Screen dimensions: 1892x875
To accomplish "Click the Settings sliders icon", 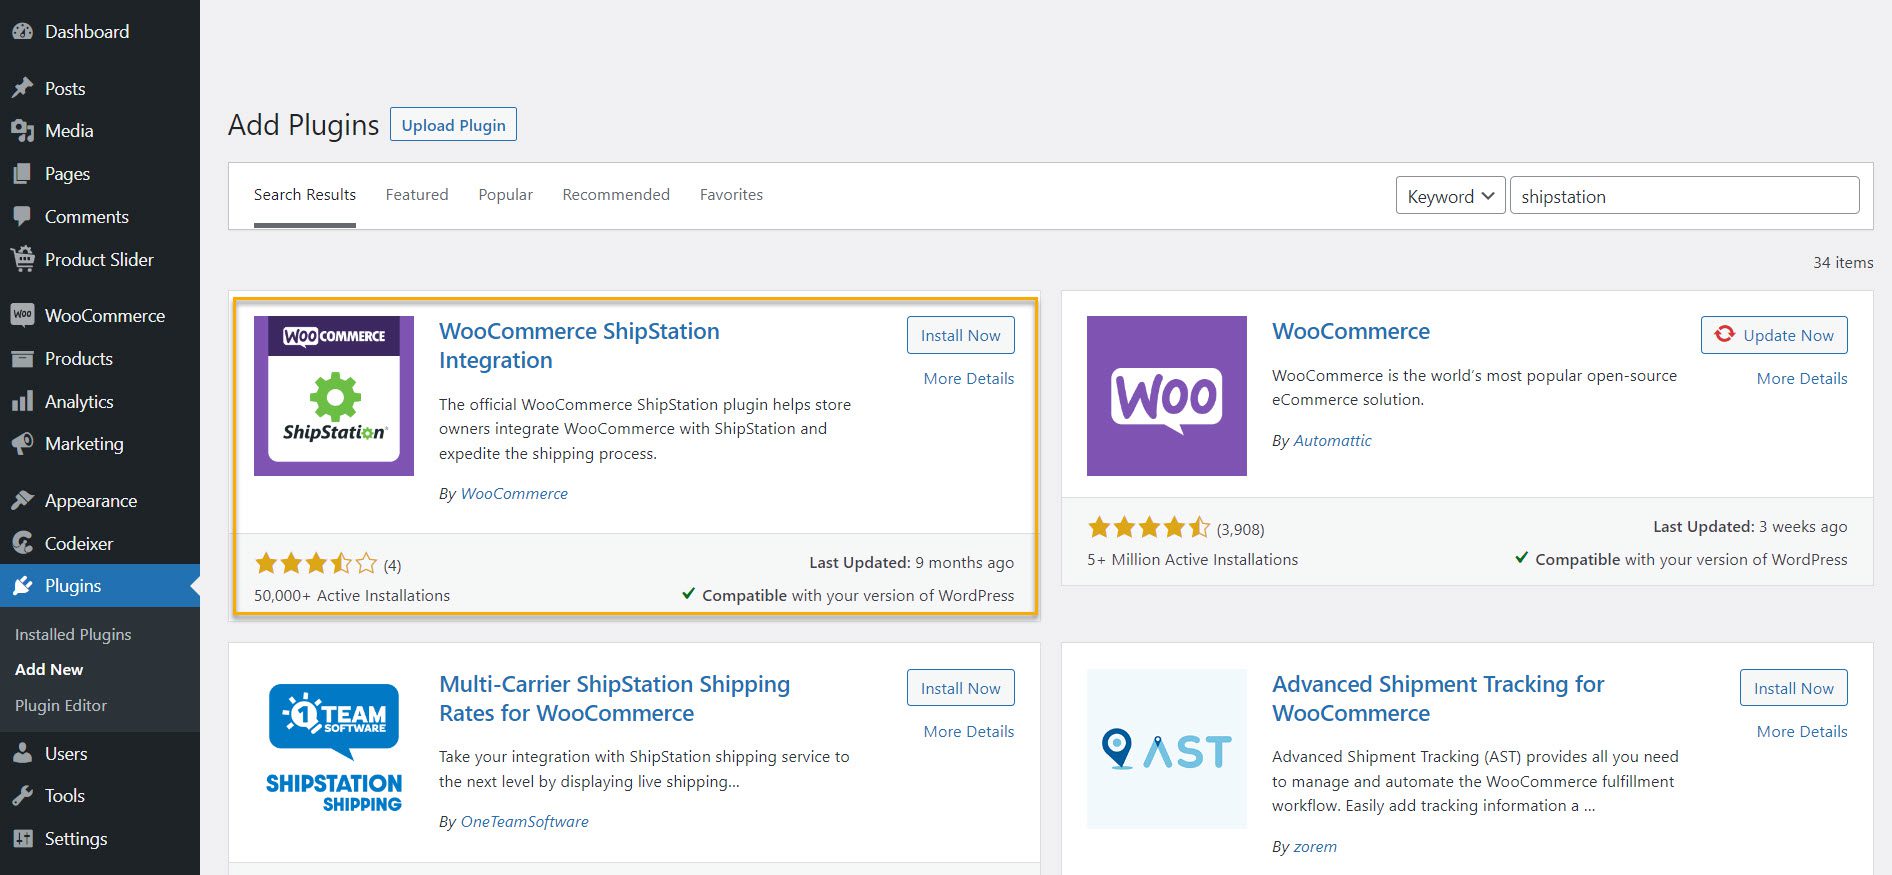I will (22, 839).
